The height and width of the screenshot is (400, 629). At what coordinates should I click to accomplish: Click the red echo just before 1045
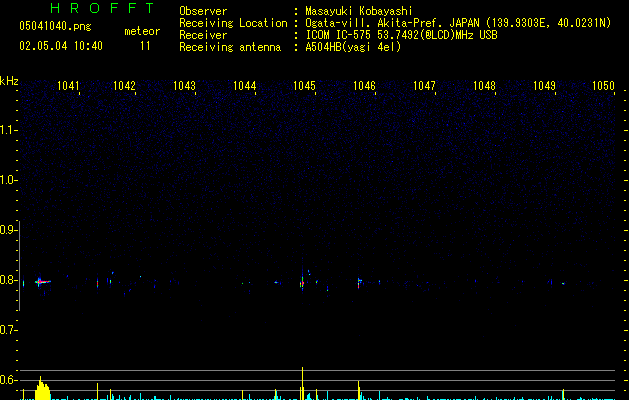click(x=302, y=283)
